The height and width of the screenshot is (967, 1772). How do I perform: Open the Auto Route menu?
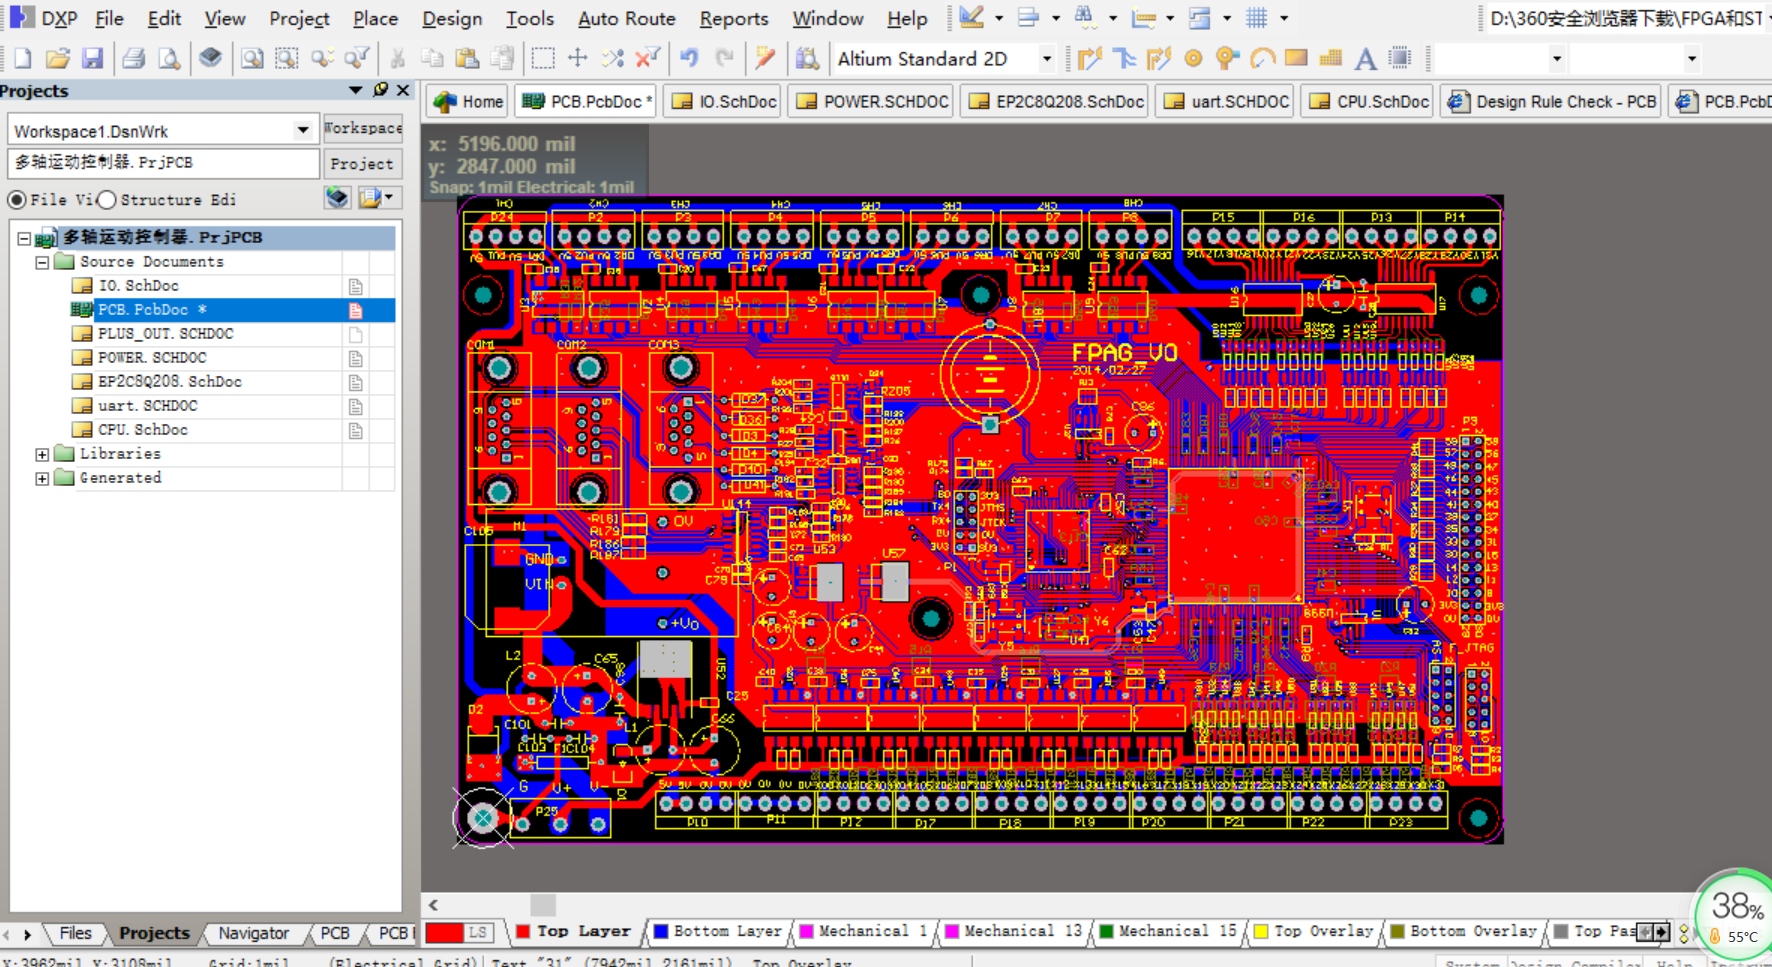point(626,18)
